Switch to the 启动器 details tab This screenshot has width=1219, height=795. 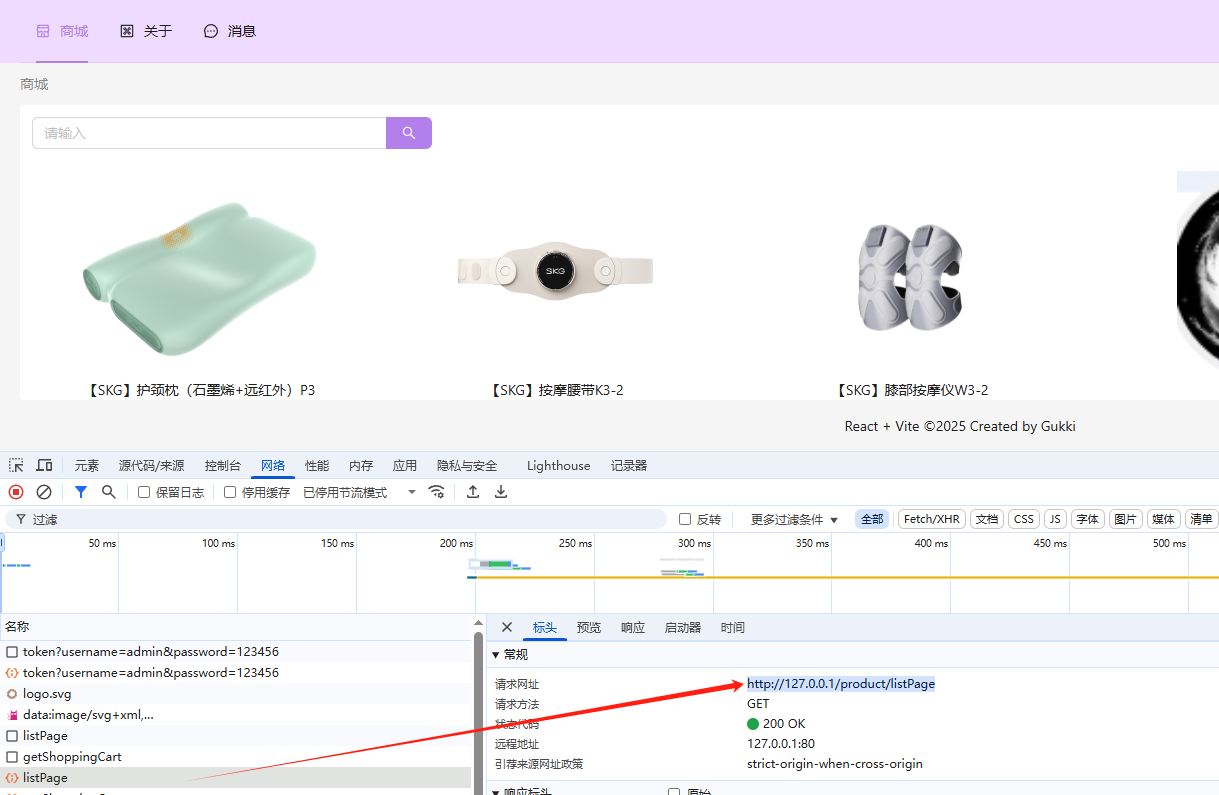(x=683, y=627)
